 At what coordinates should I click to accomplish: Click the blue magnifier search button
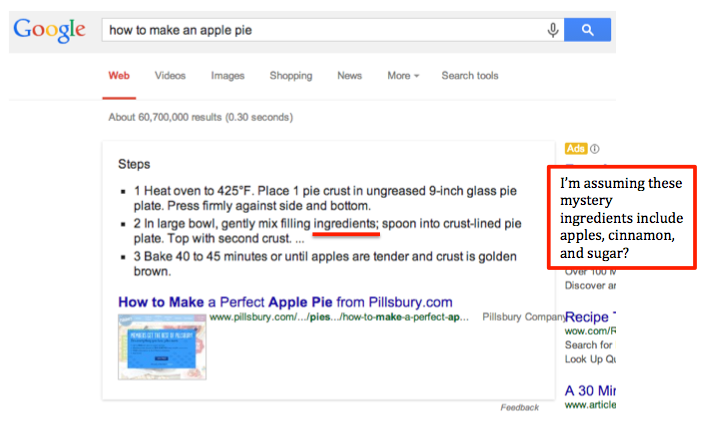587,30
